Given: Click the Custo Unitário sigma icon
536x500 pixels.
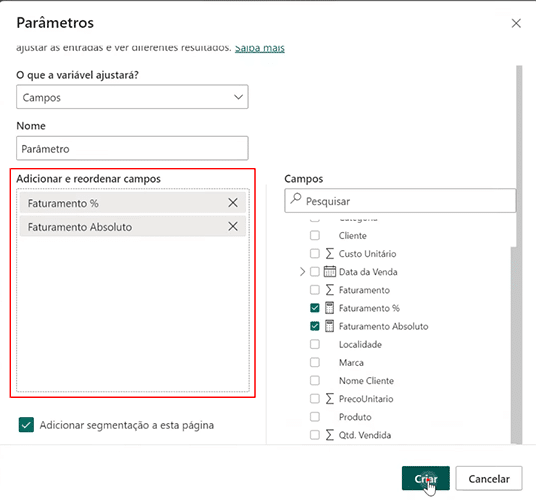Looking at the screenshot, I should tap(330, 254).
